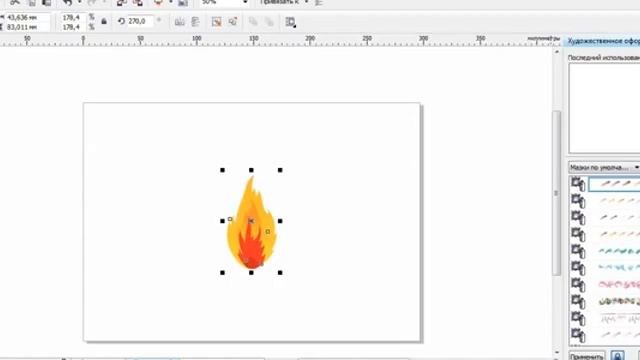The image size is (640, 360).
Task: Click the bottom-center selection handle of flame
Action: [251, 272]
